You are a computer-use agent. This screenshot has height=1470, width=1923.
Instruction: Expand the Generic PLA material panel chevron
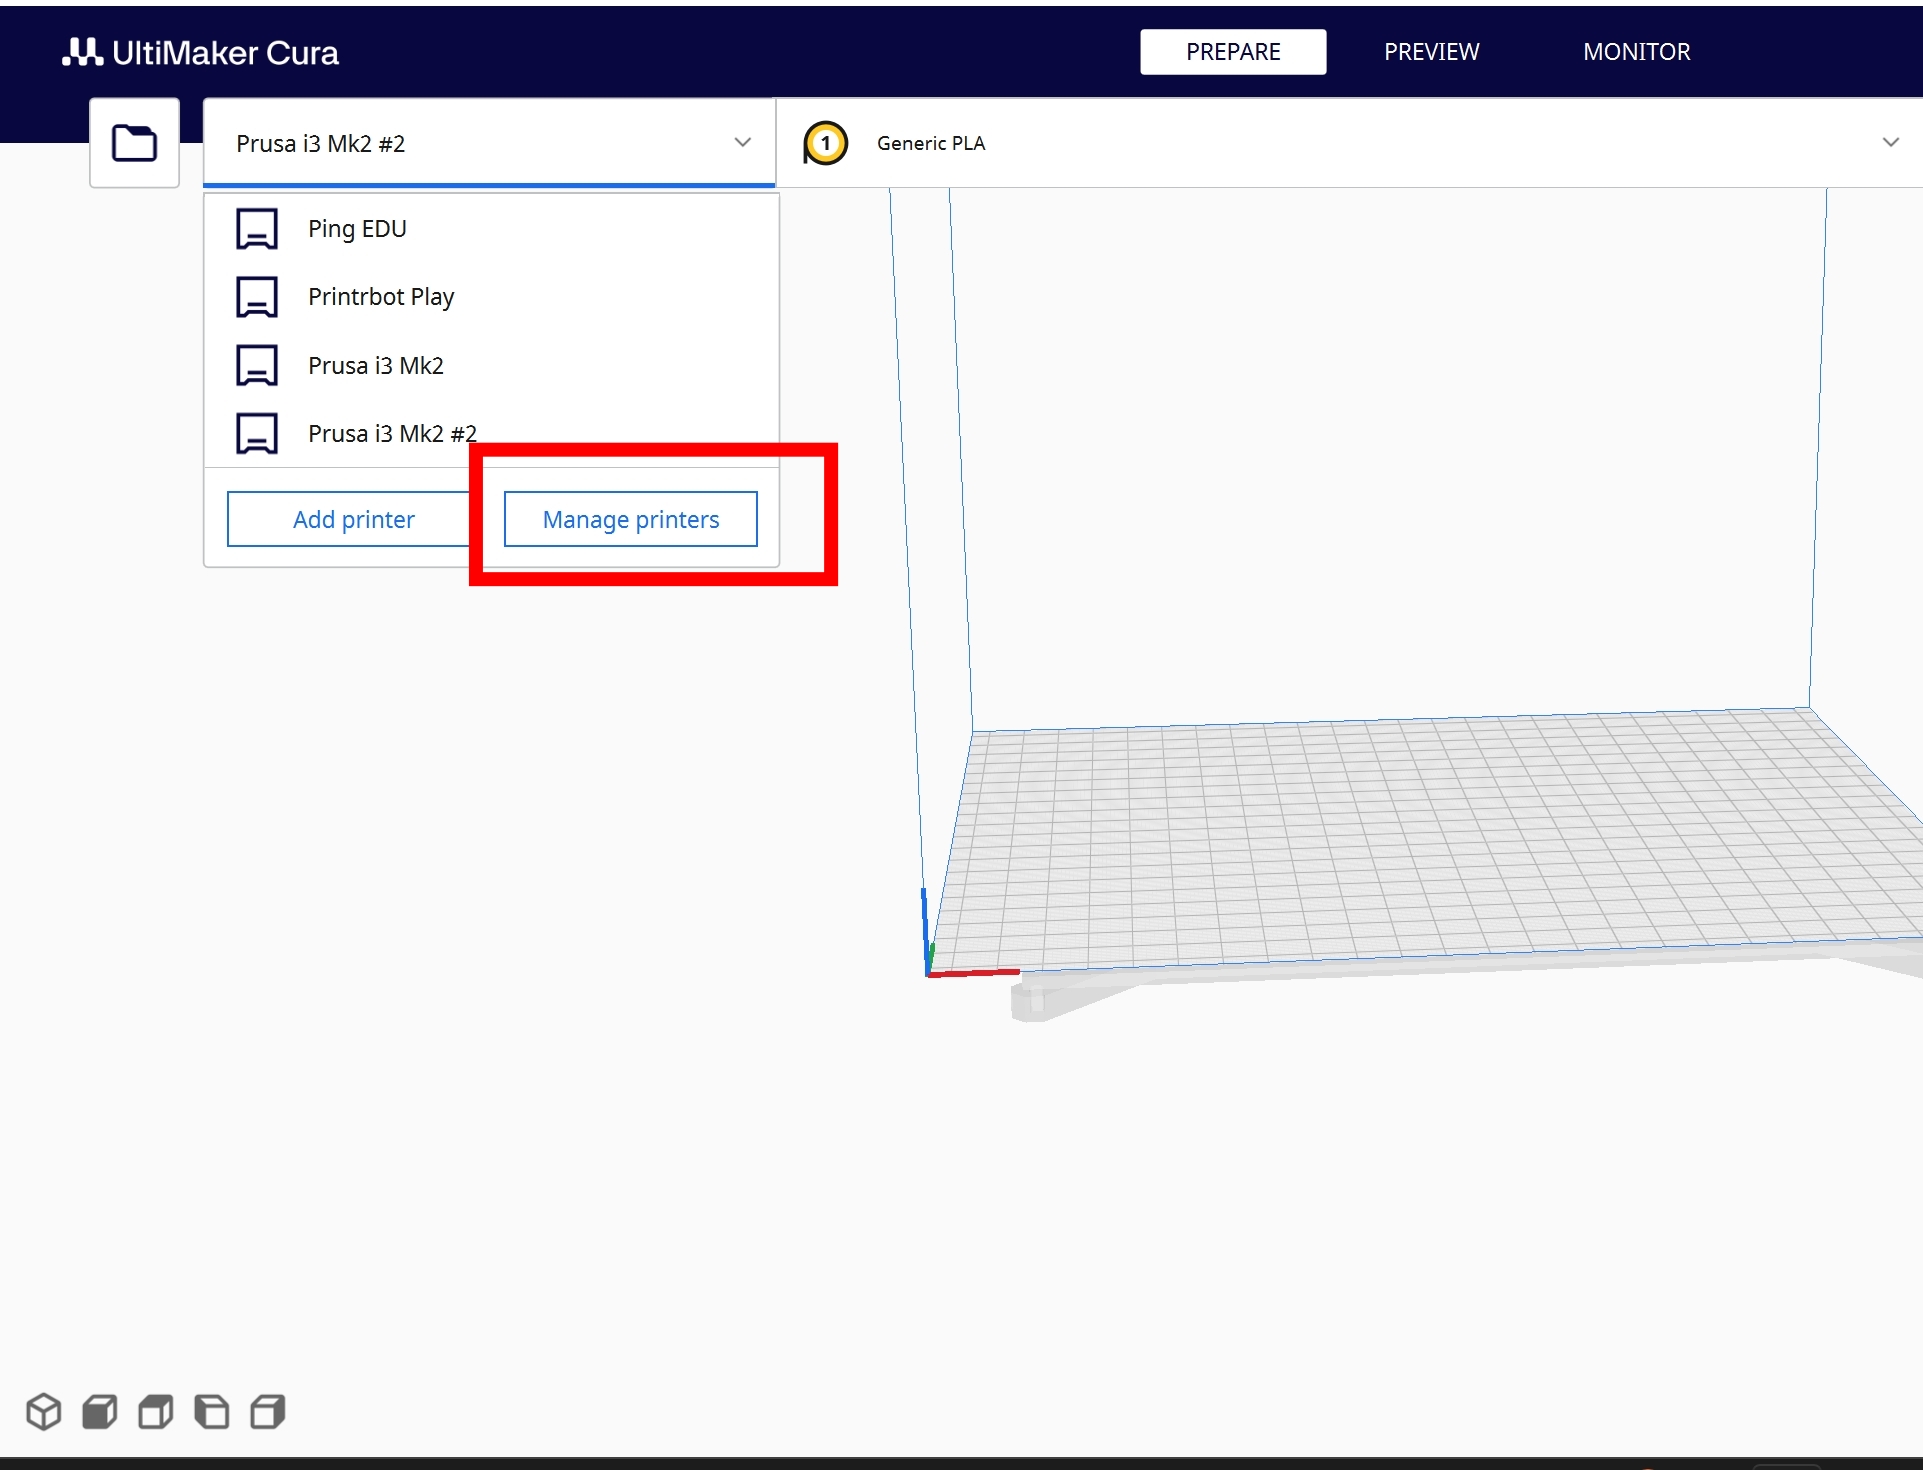pyautogui.click(x=1890, y=142)
